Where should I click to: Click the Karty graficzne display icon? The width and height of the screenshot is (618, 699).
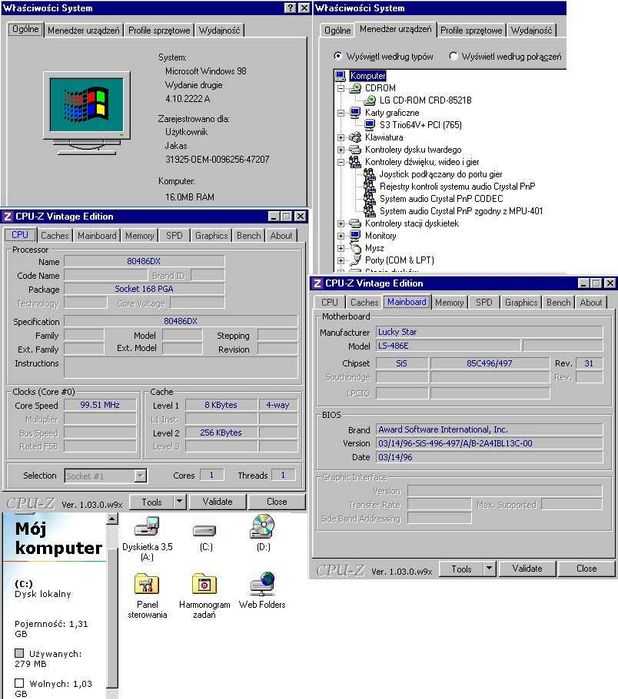click(x=355, y=112)
